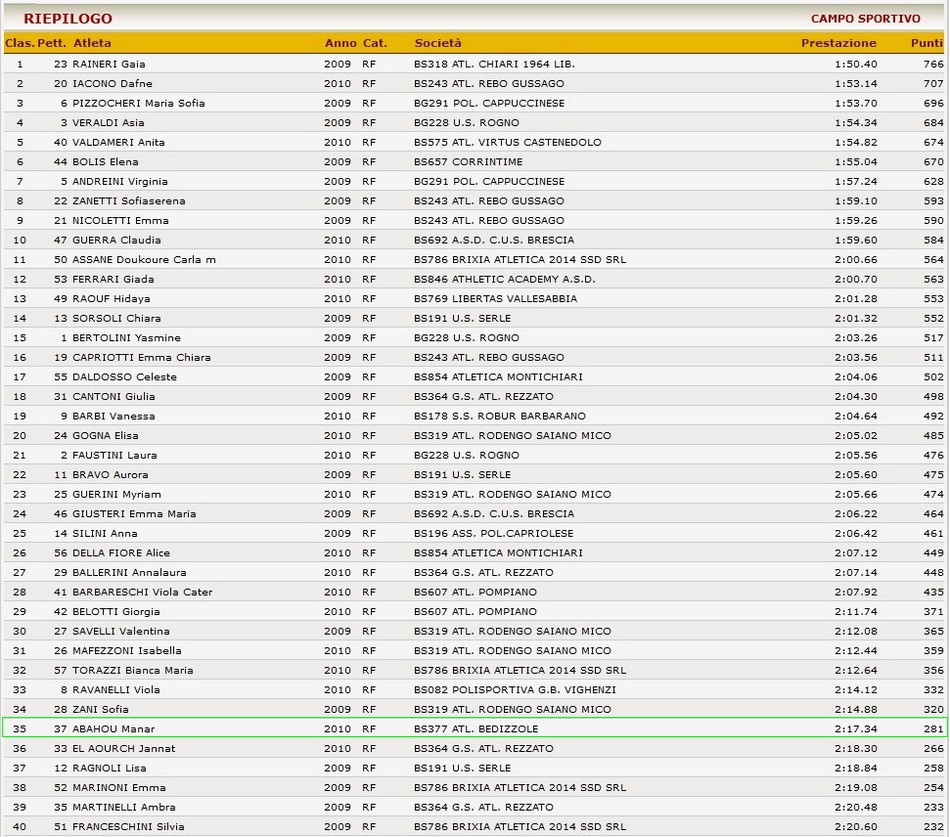Select athlete FERRARI Giada
Image resolution: width=950 pixels, height=837 pixels.
click(113, 279)
